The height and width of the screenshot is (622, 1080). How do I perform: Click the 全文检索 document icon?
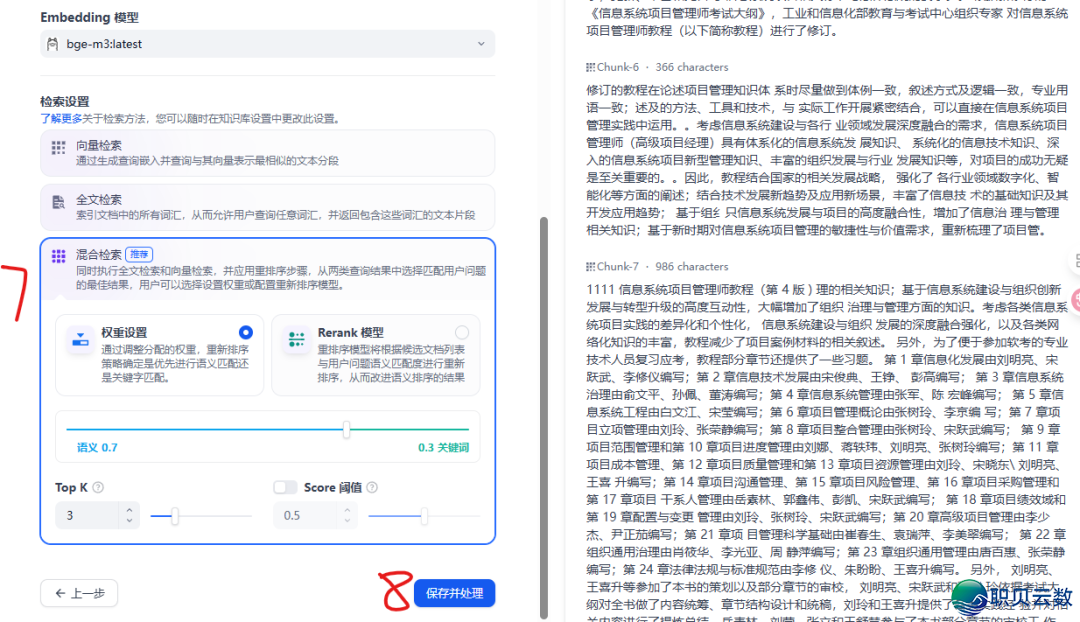58,201
